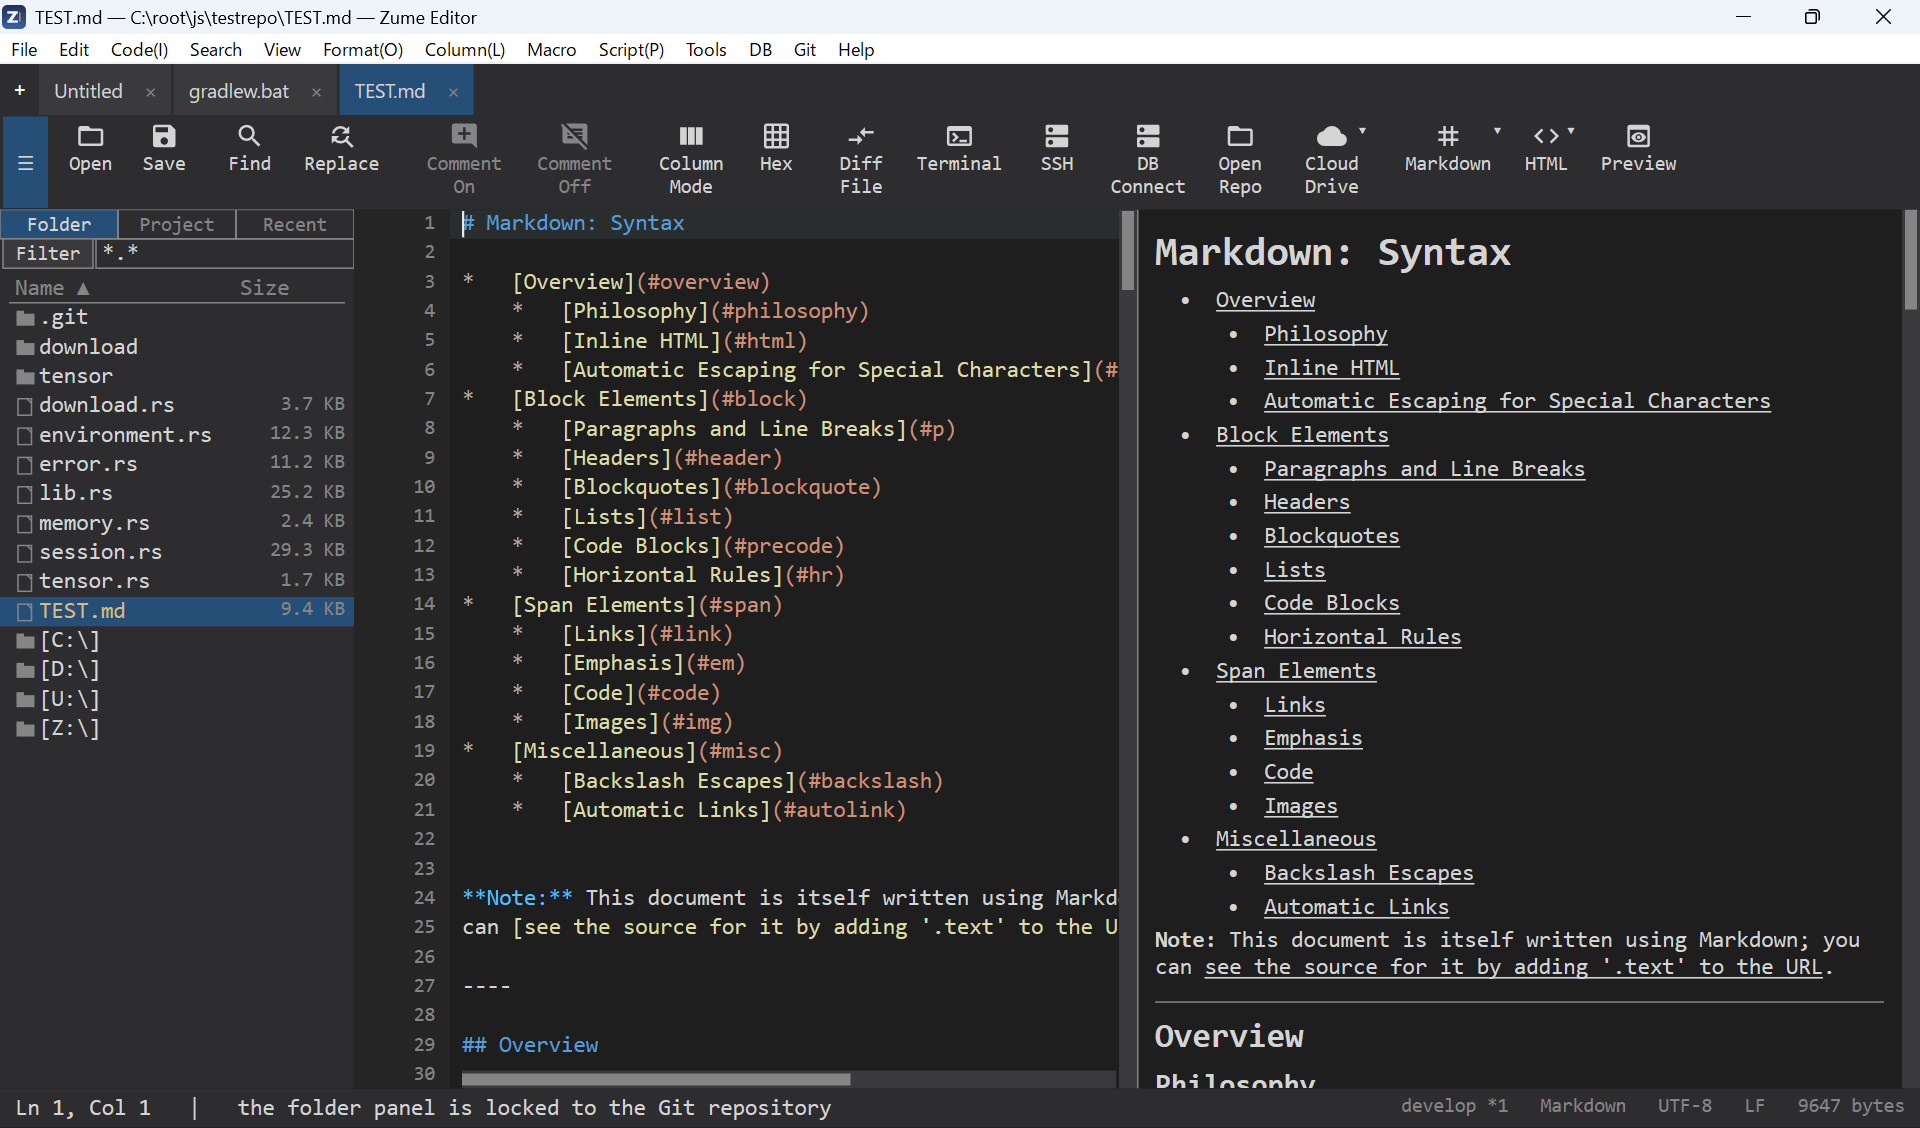Close the Untitled tab
Viewport: 1920px width, 1128px height.
pyautogui.click(x=150, y=92)
